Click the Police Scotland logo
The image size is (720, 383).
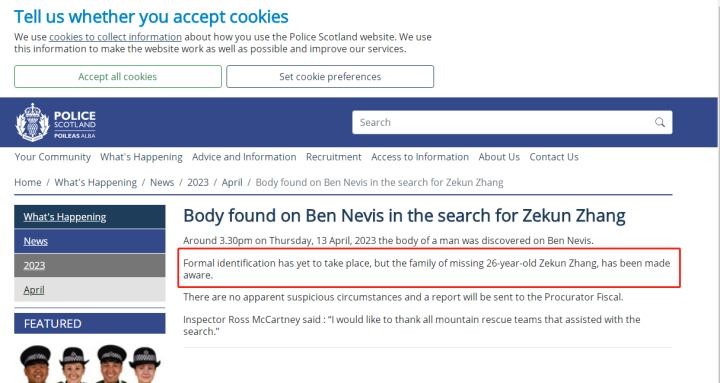click(x=56, y=122)
